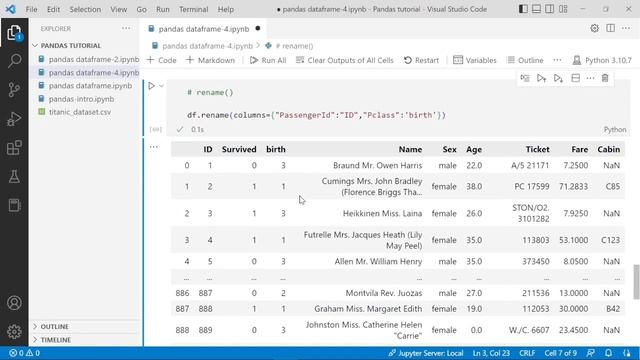640x360 pixels.
Task: Open the File menu
Action: [31, 9]
